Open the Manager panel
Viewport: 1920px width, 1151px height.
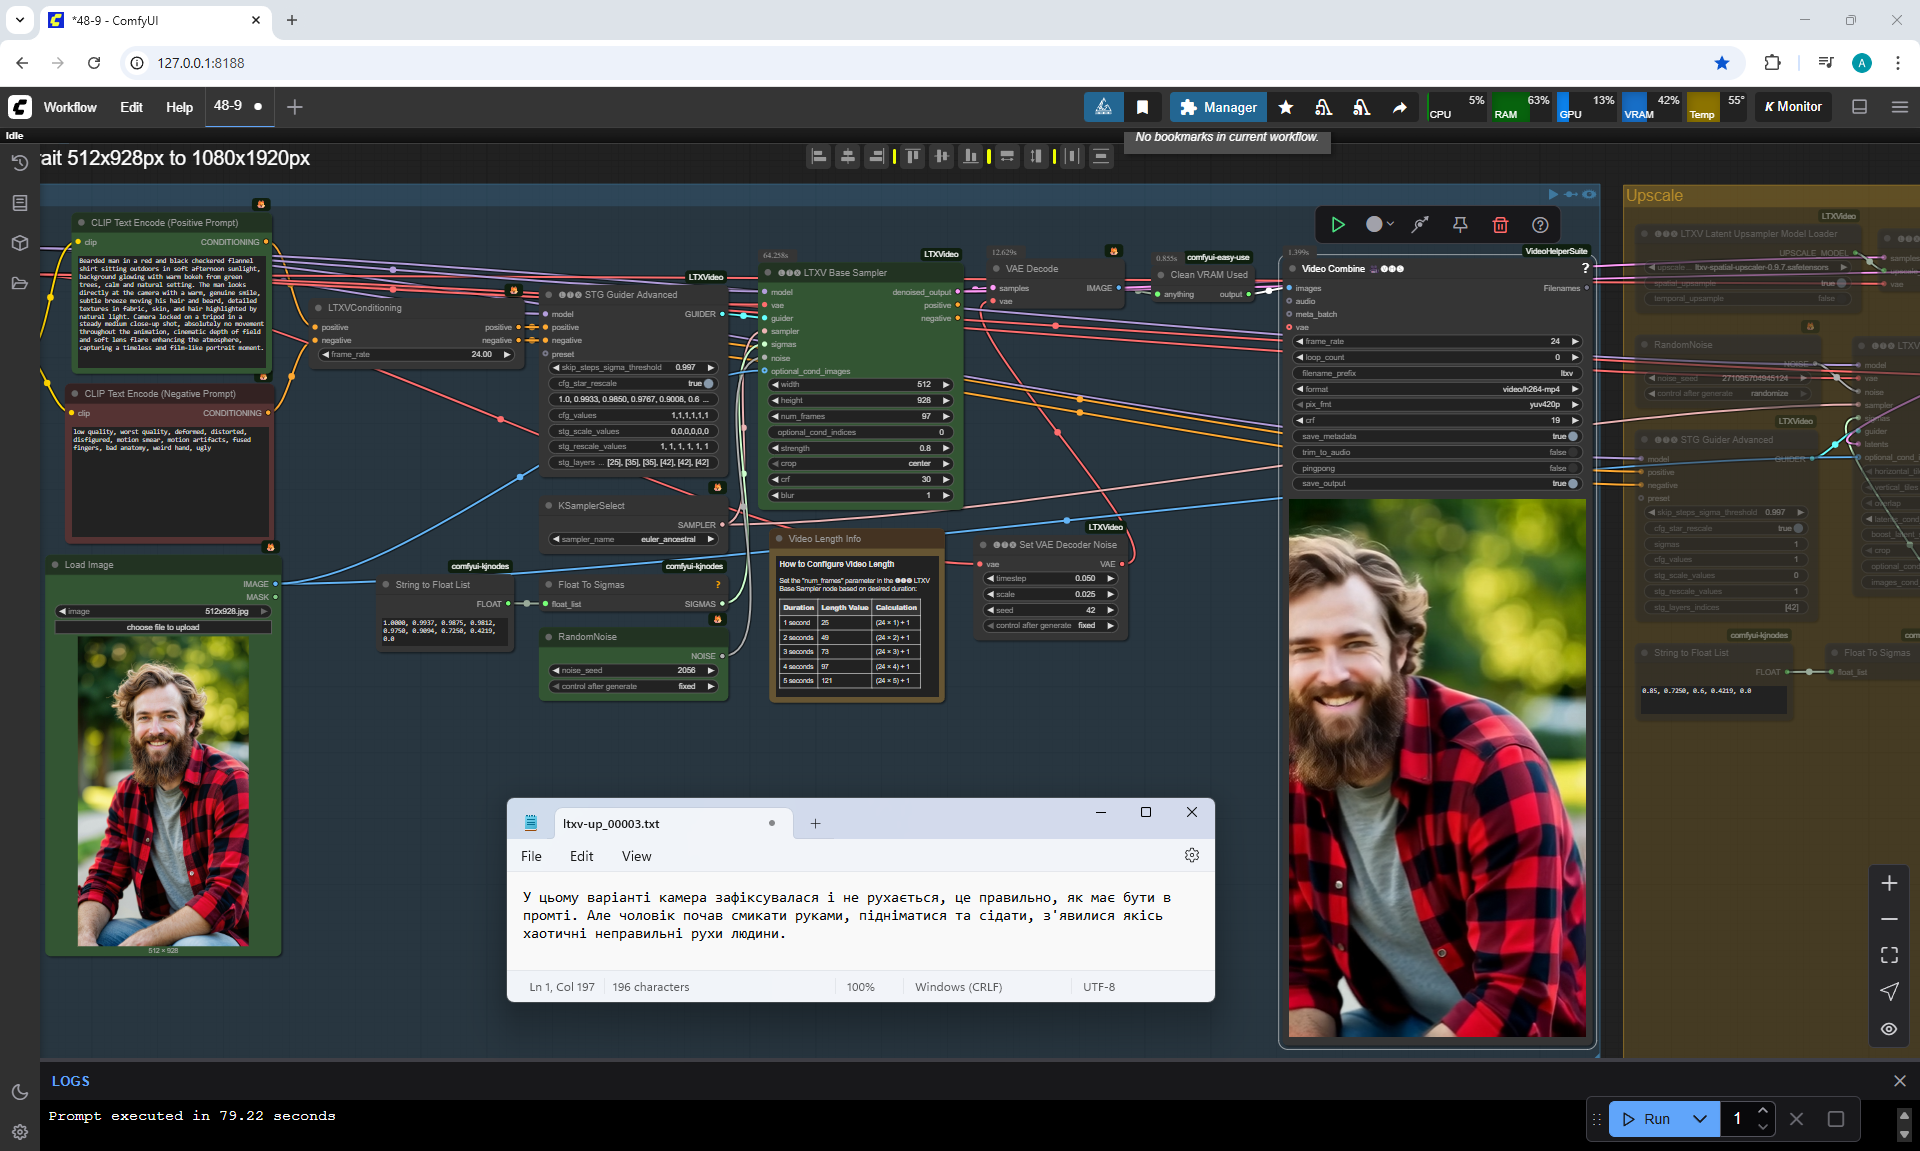point(1218,107)
